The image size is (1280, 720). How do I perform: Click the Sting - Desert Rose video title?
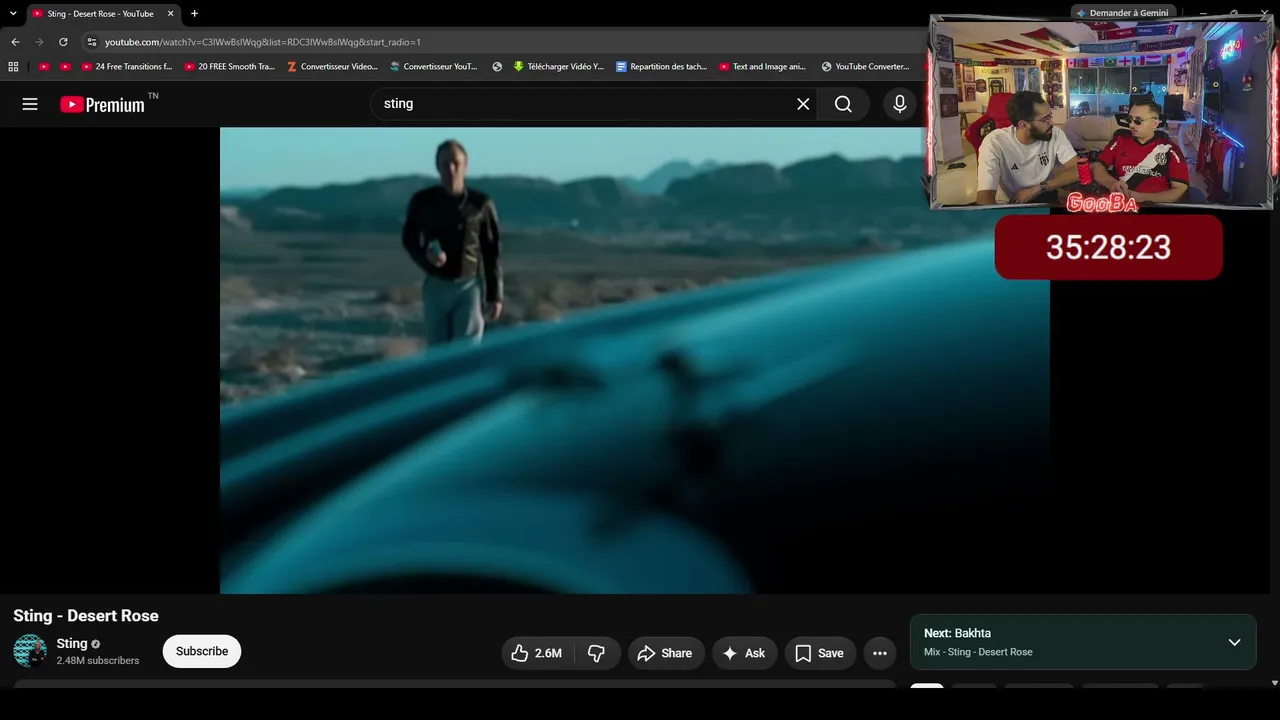point(86,616)
